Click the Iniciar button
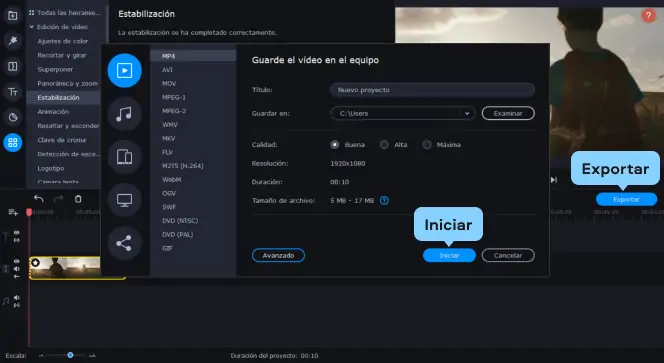Screen dimensions: 664x363 pos(449,255)
